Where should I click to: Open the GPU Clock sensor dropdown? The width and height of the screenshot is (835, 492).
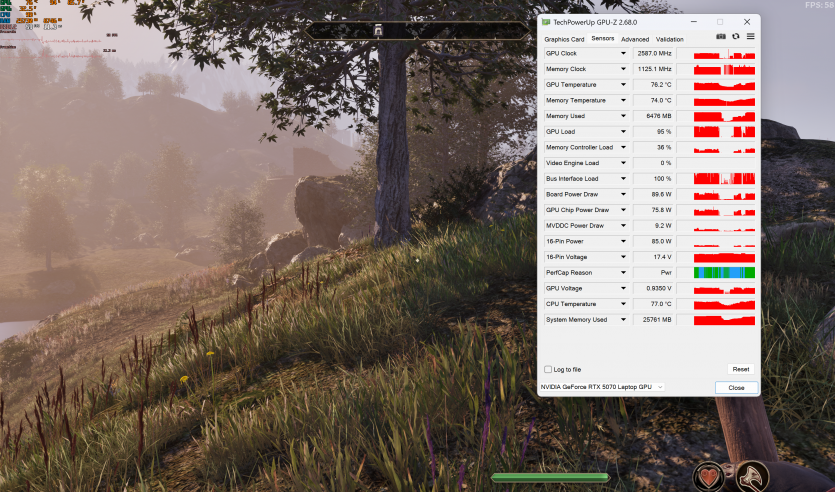[624, 54]
